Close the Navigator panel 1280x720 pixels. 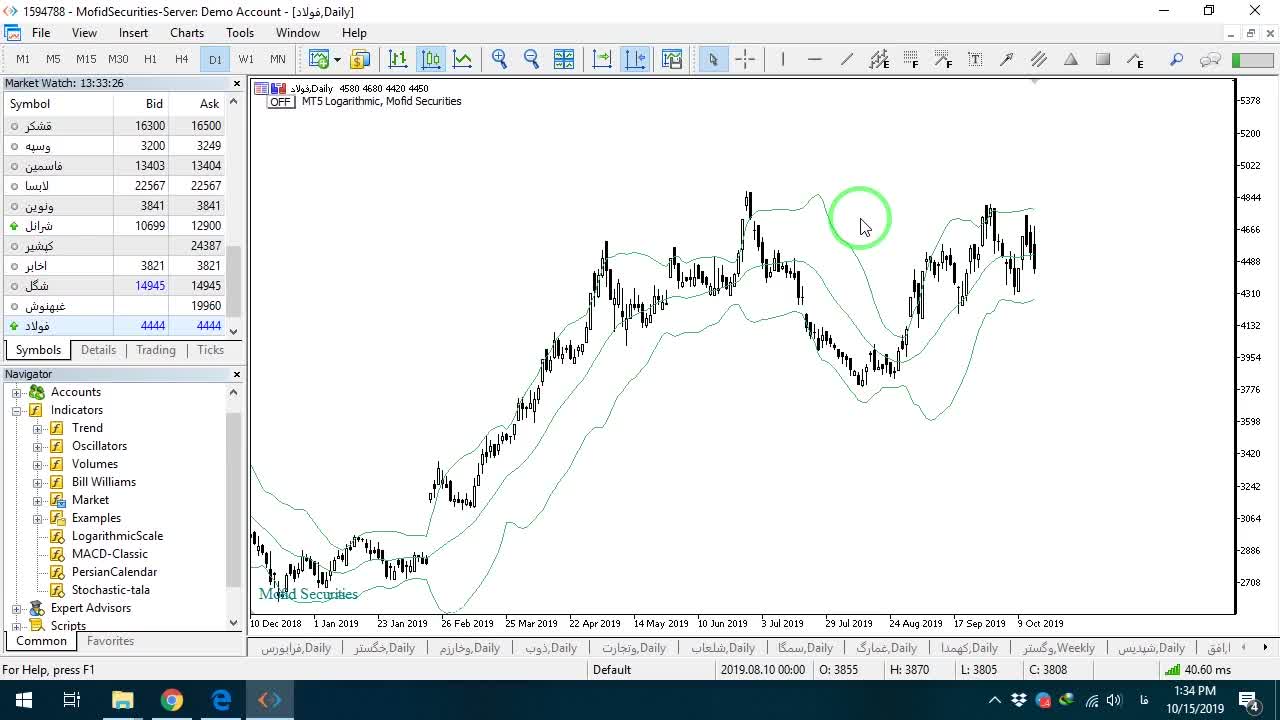[x=237, y=374]
